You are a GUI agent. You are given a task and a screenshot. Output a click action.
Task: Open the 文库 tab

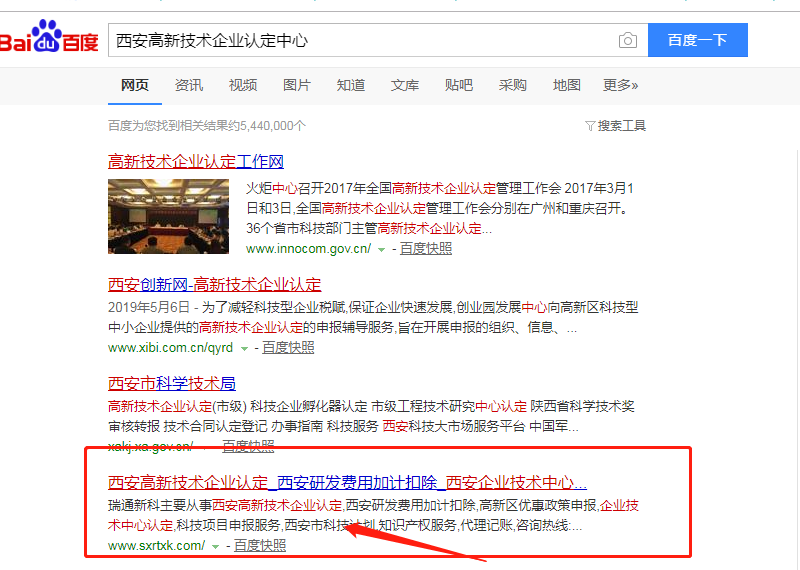pos(404,85)
